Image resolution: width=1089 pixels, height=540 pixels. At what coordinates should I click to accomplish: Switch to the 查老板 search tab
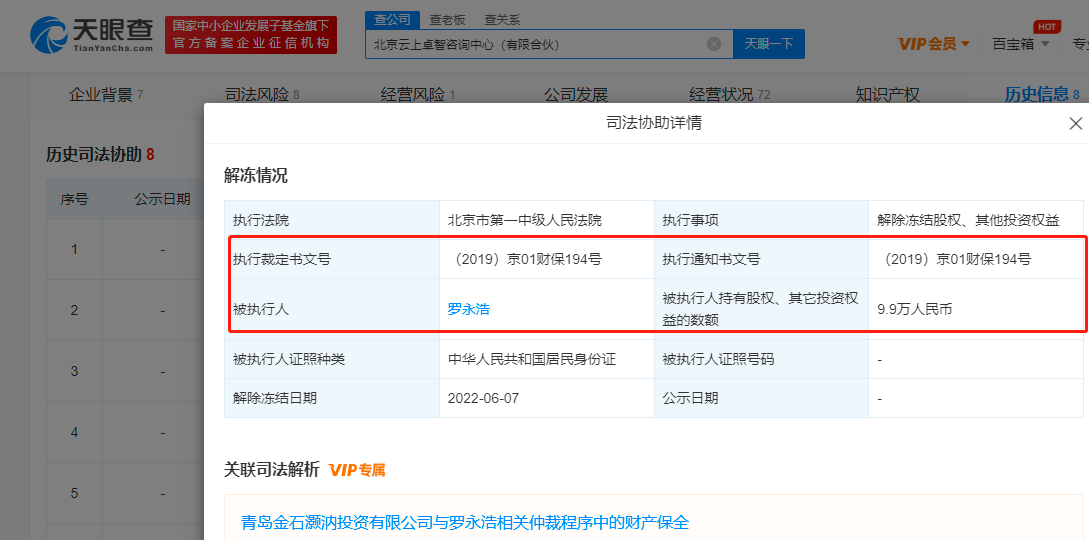447,20
